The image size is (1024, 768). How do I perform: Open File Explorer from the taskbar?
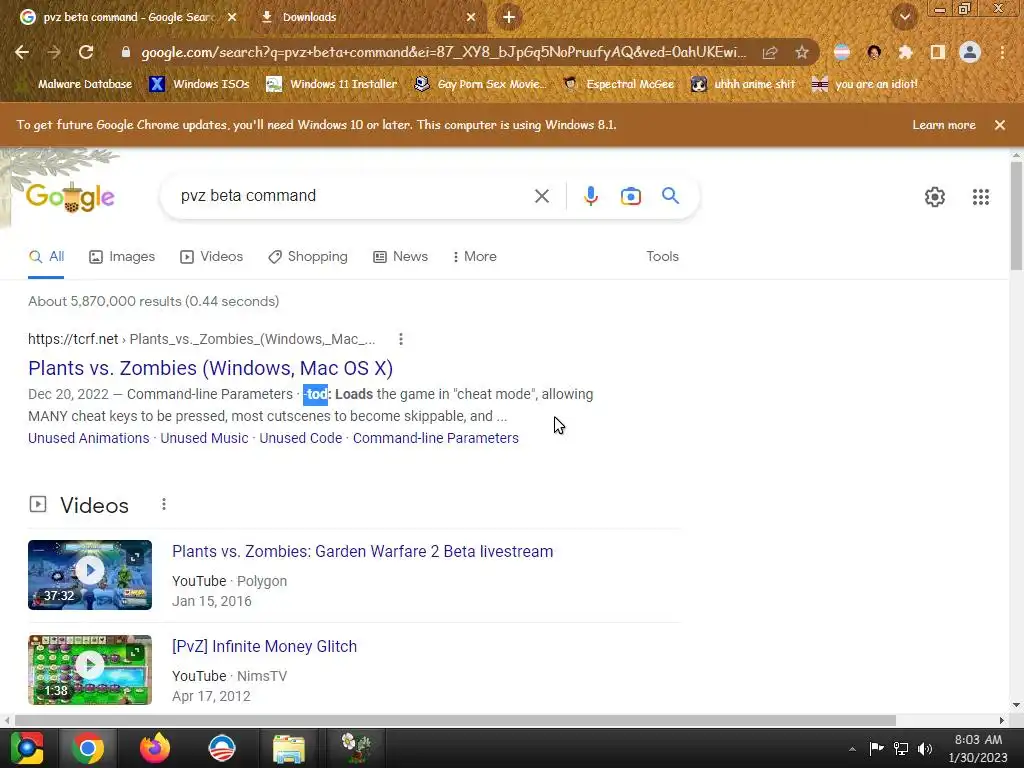[x=289, y=748]
